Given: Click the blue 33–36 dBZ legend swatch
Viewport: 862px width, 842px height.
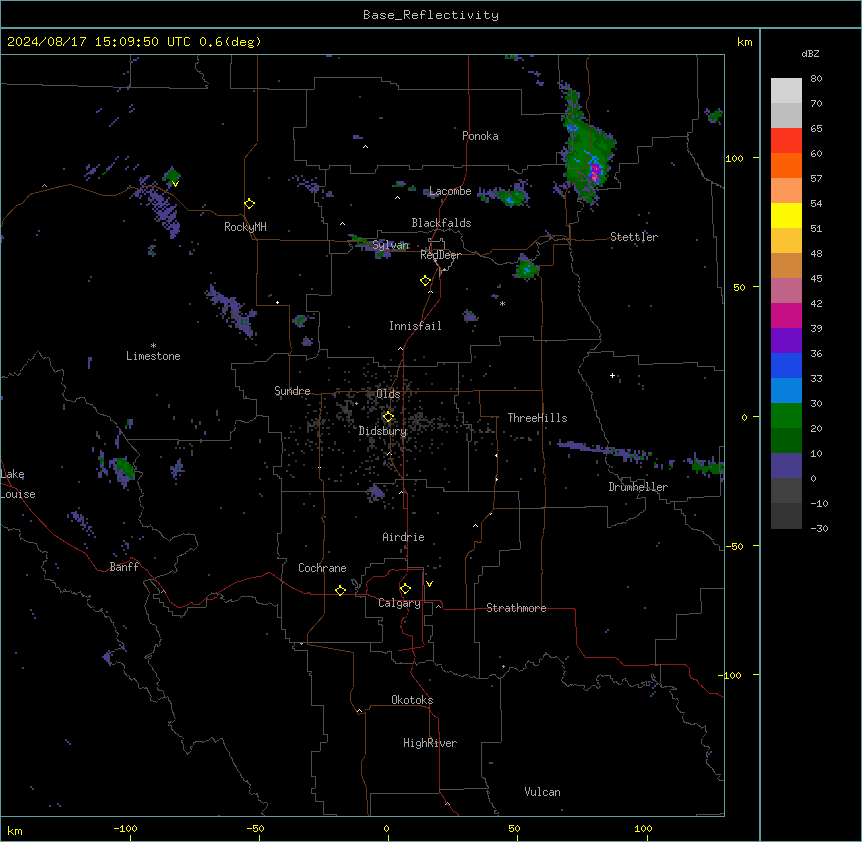Looking at the screenshot, I should [x=786, y=365].
